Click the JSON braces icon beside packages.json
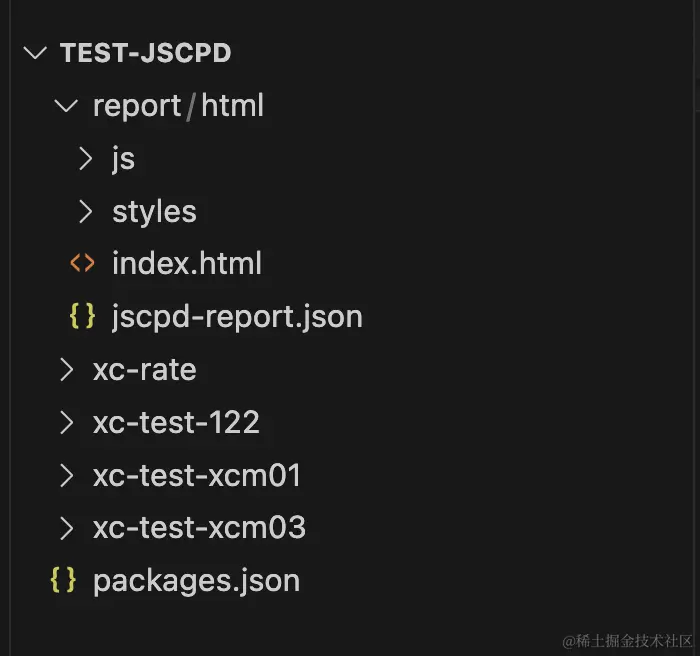The height and width of the screenshot is (656, 700). [62, 581]
